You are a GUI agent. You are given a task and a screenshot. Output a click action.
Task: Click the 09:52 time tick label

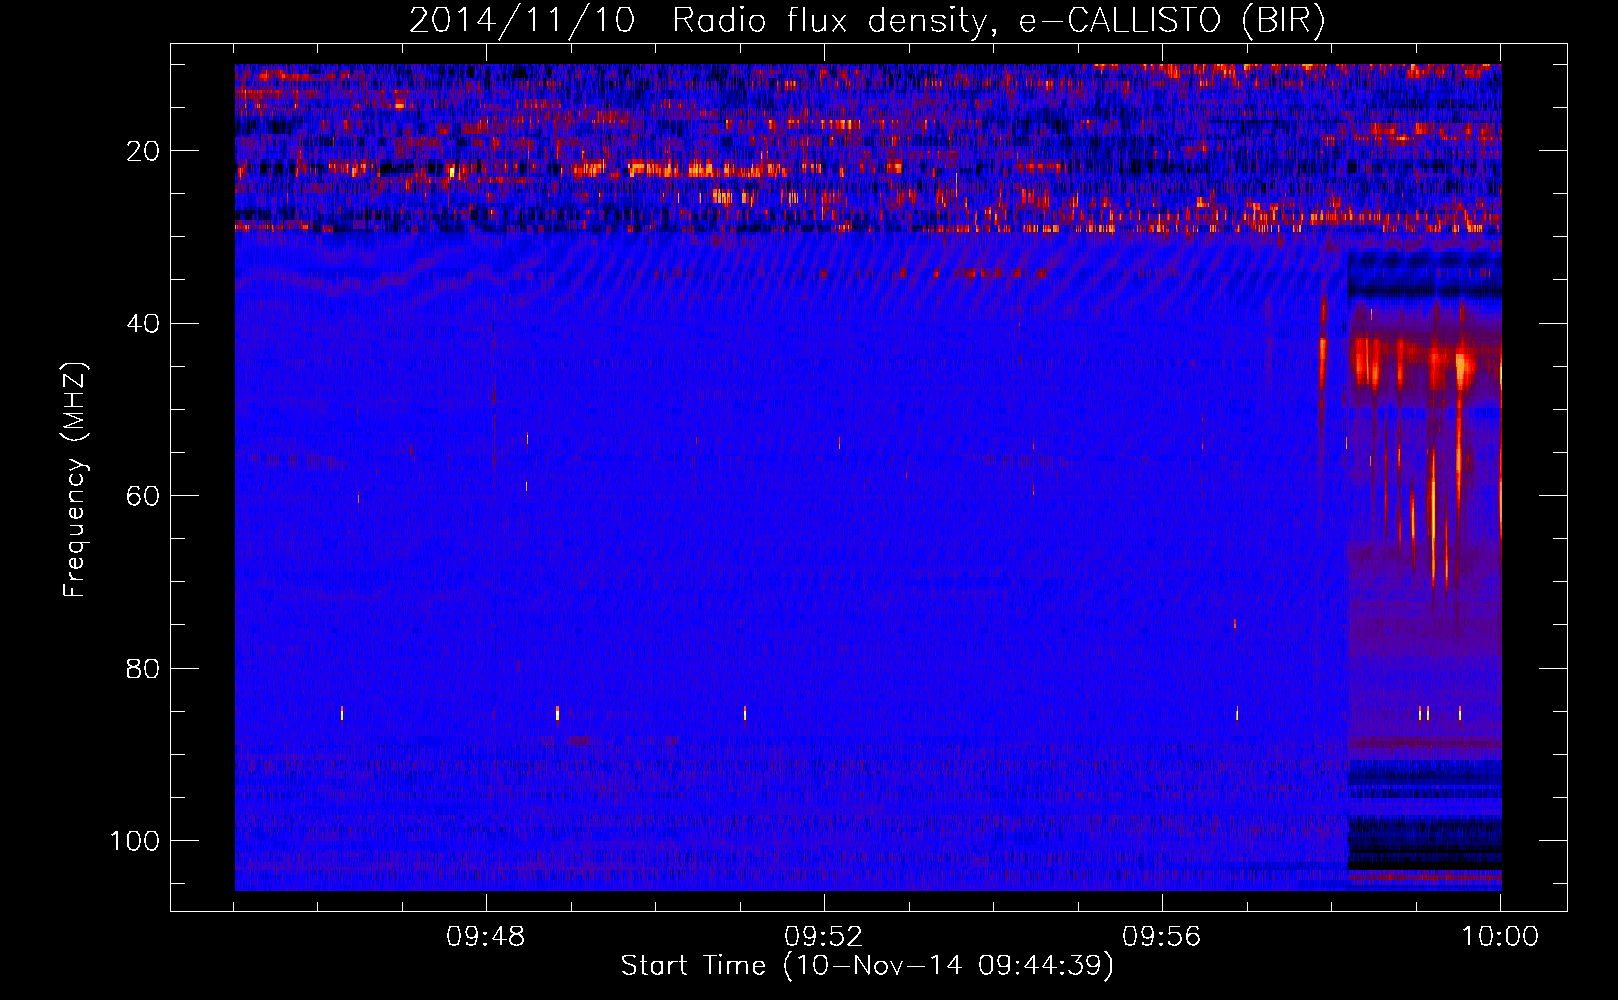click(823, 937)
